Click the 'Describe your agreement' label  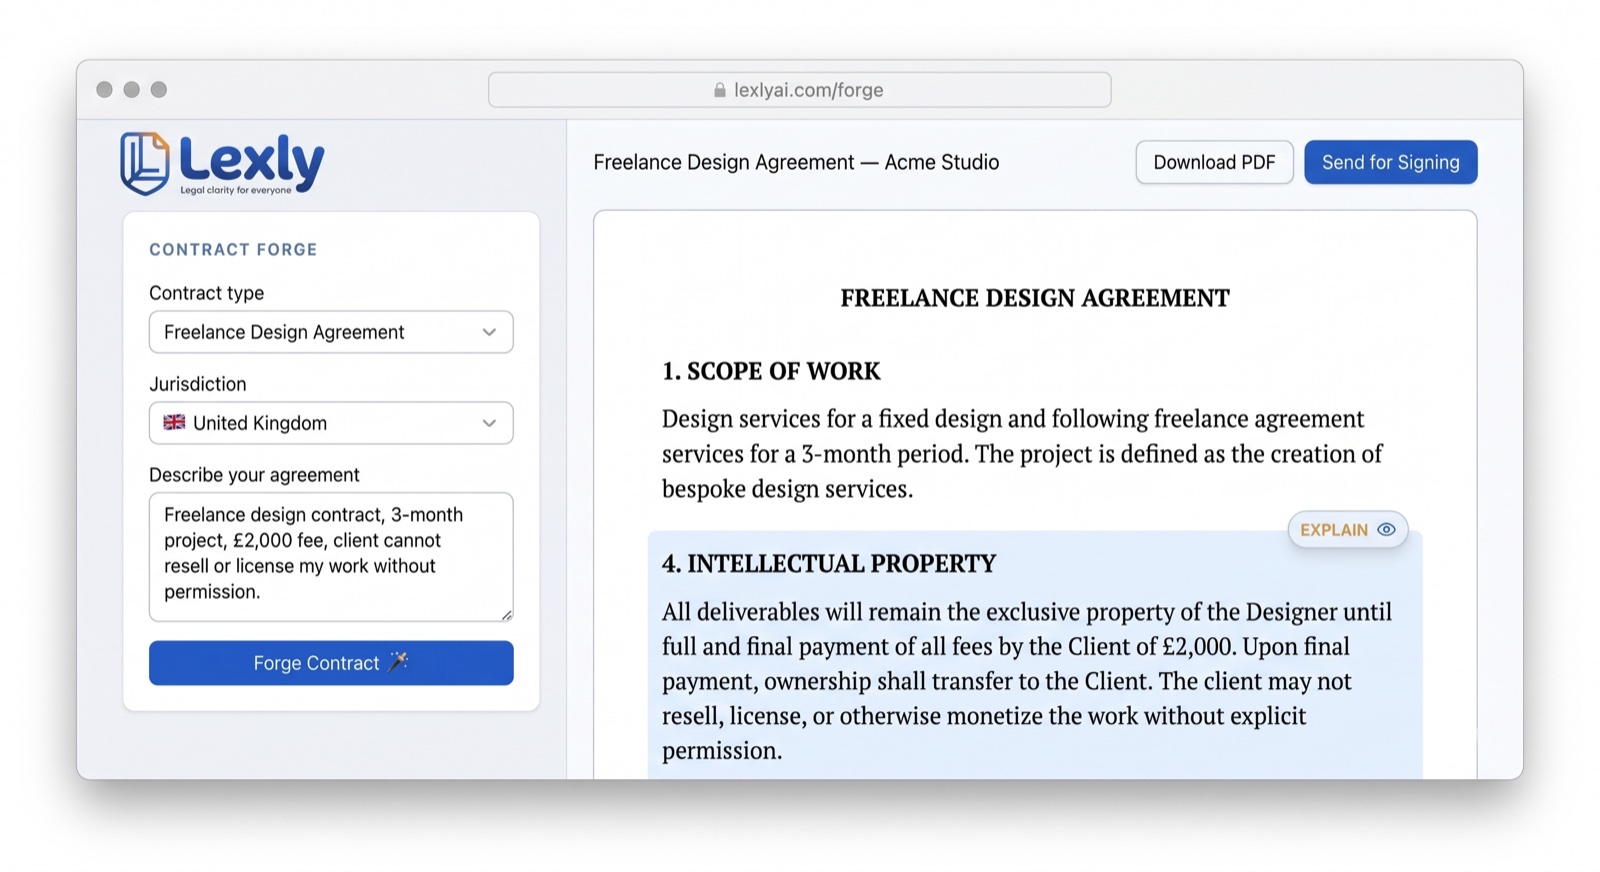[x=254, y=475]
